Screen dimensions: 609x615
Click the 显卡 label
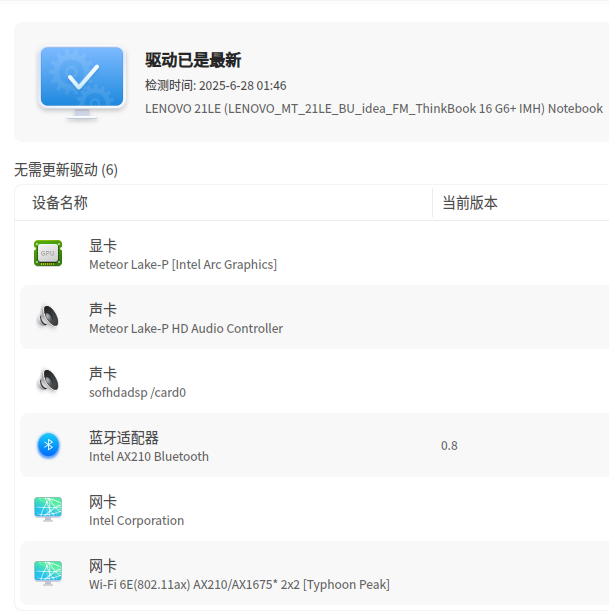coord(103,246)
